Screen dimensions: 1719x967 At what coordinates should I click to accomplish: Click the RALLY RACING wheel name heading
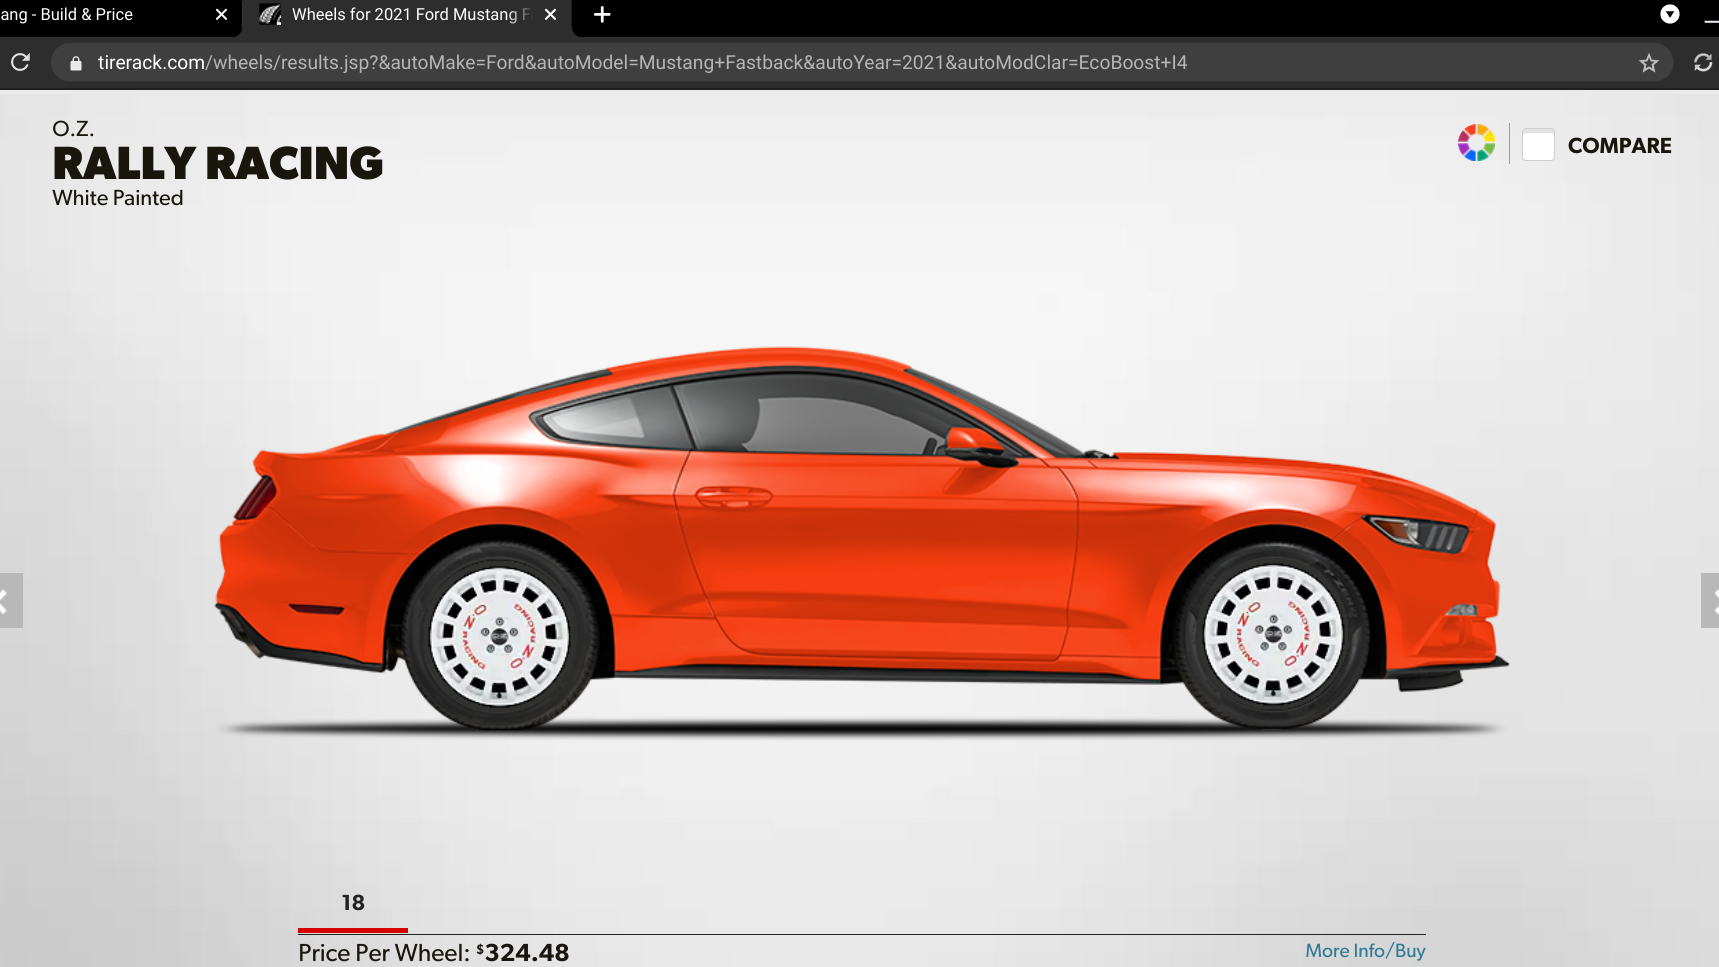[218, 164]
